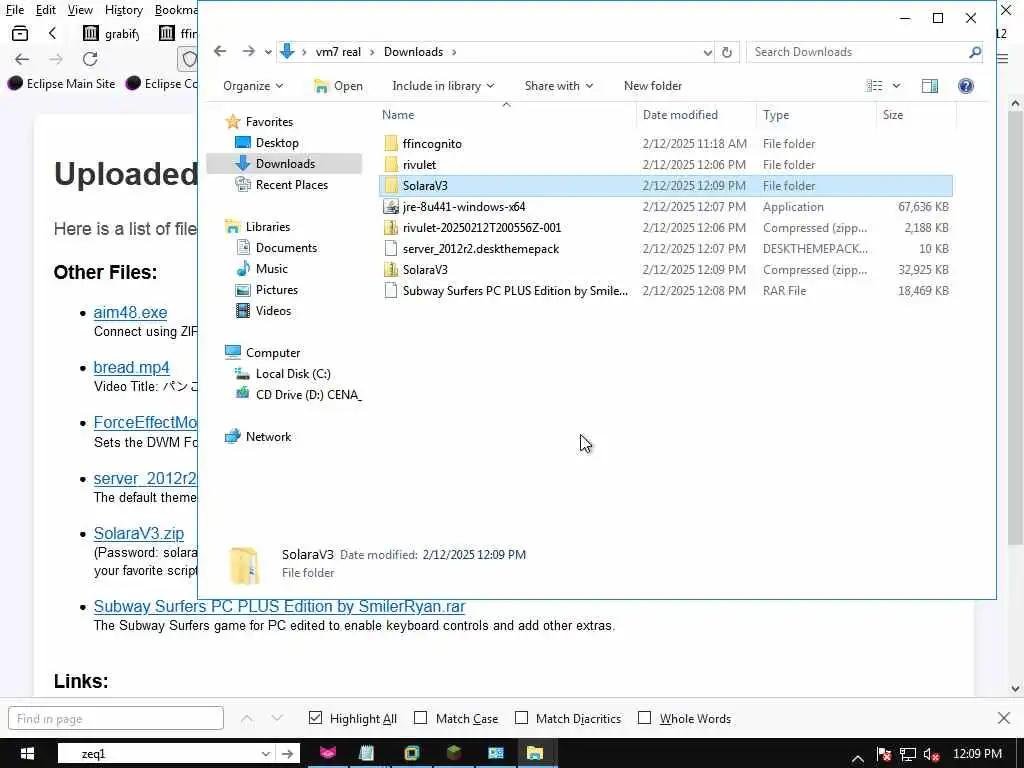Open CD Drive (D:) CENA_
This screenshot has width=1024, height=768.
coord(308,394)
